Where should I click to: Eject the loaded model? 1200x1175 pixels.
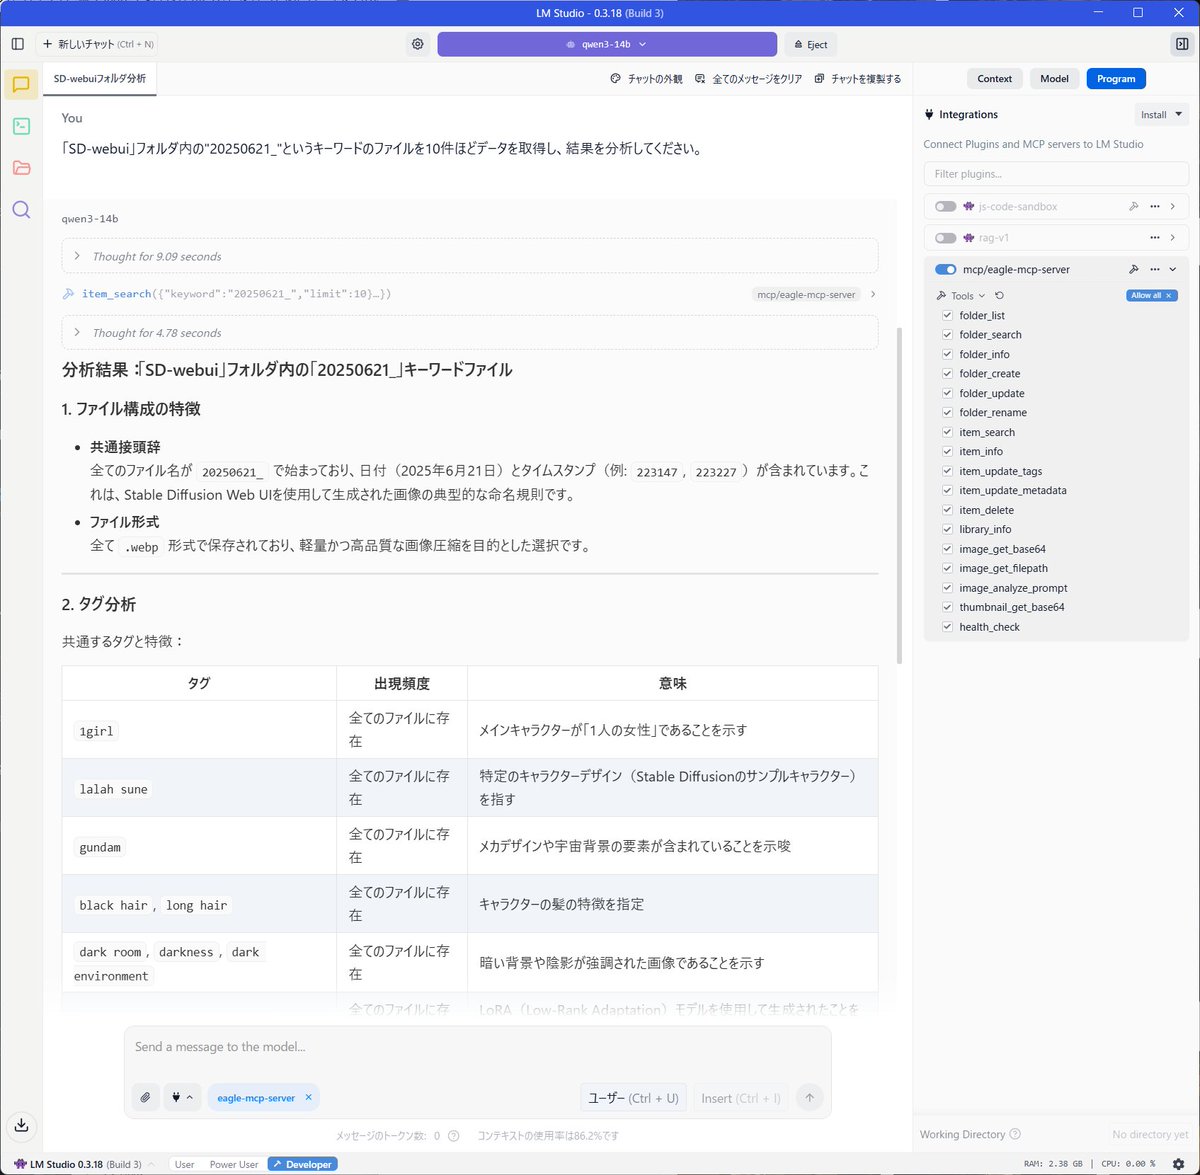pyautogui.click(x=809, y=44)
